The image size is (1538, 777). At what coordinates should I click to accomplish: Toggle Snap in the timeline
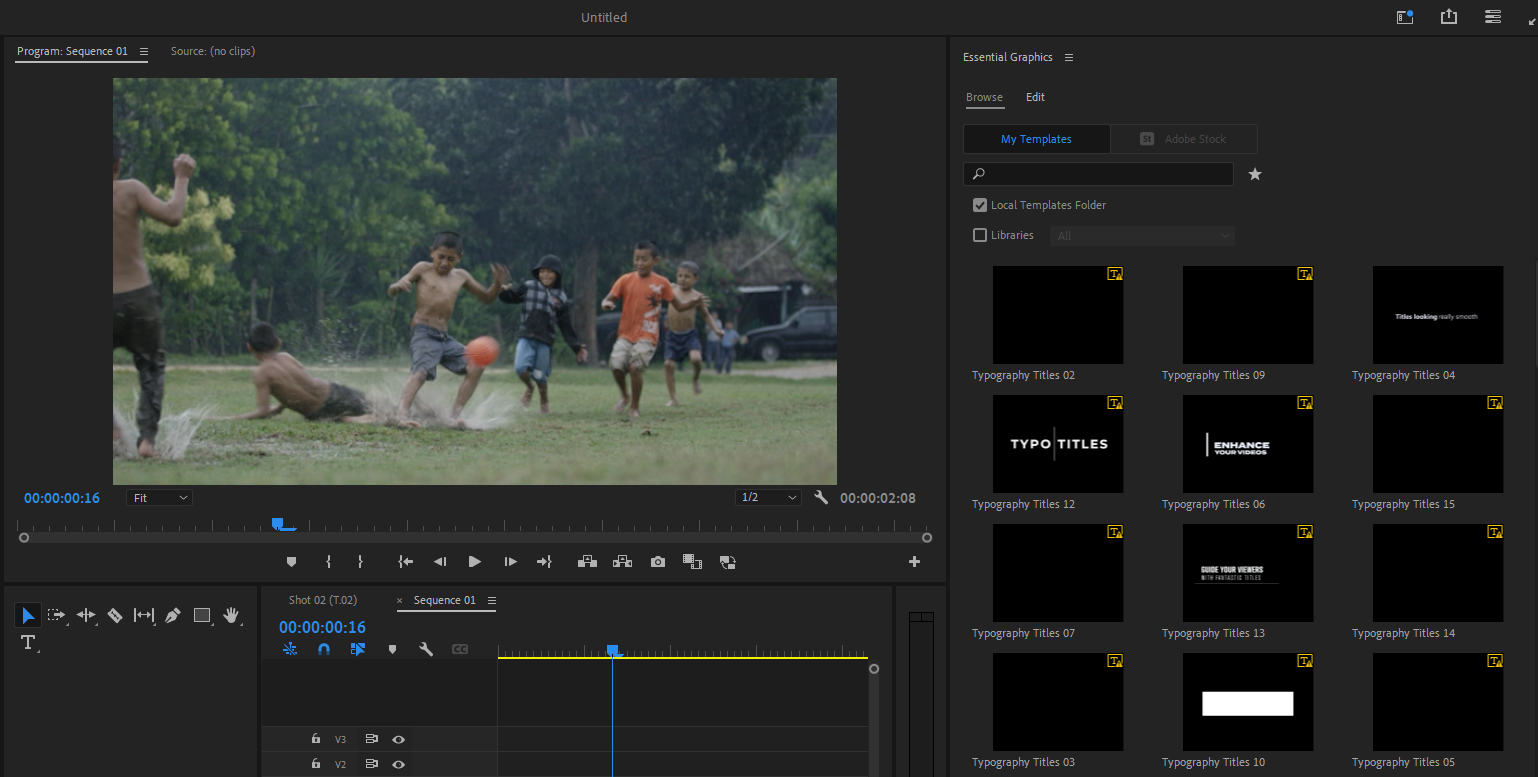point(323,648)
